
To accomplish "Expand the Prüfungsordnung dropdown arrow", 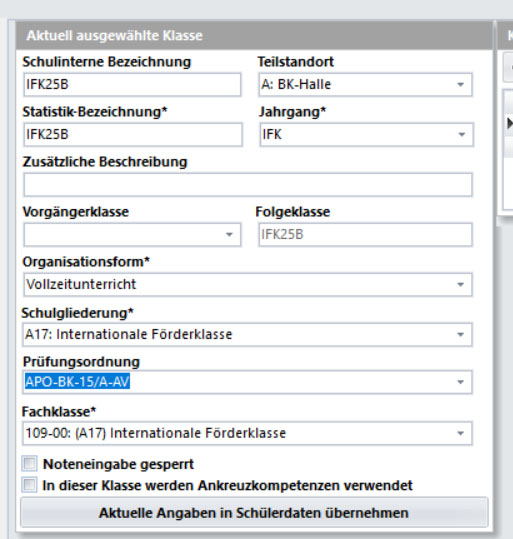I will 460,382.
